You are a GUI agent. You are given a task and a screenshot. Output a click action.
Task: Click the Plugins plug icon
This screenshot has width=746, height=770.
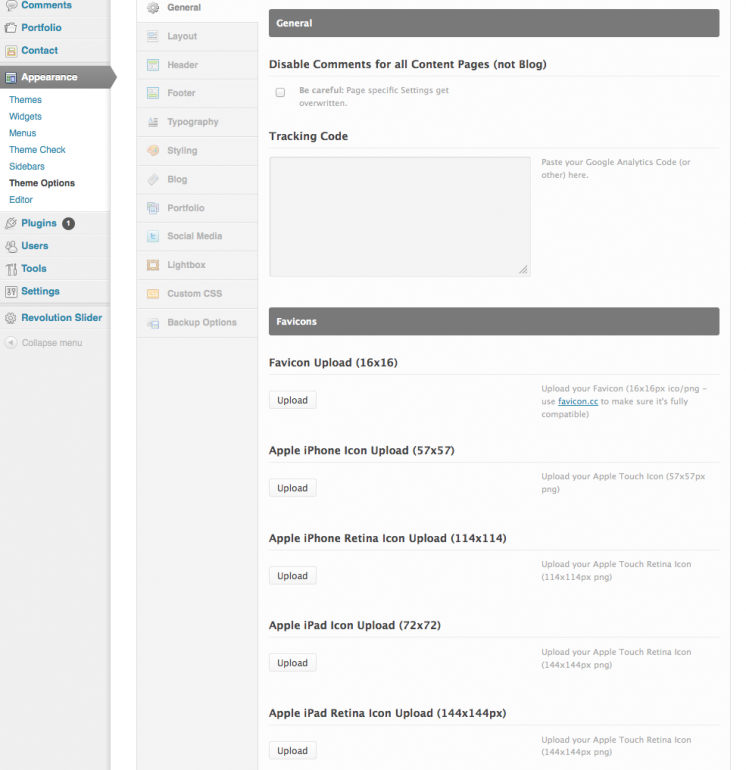click(x=11, y=223)
